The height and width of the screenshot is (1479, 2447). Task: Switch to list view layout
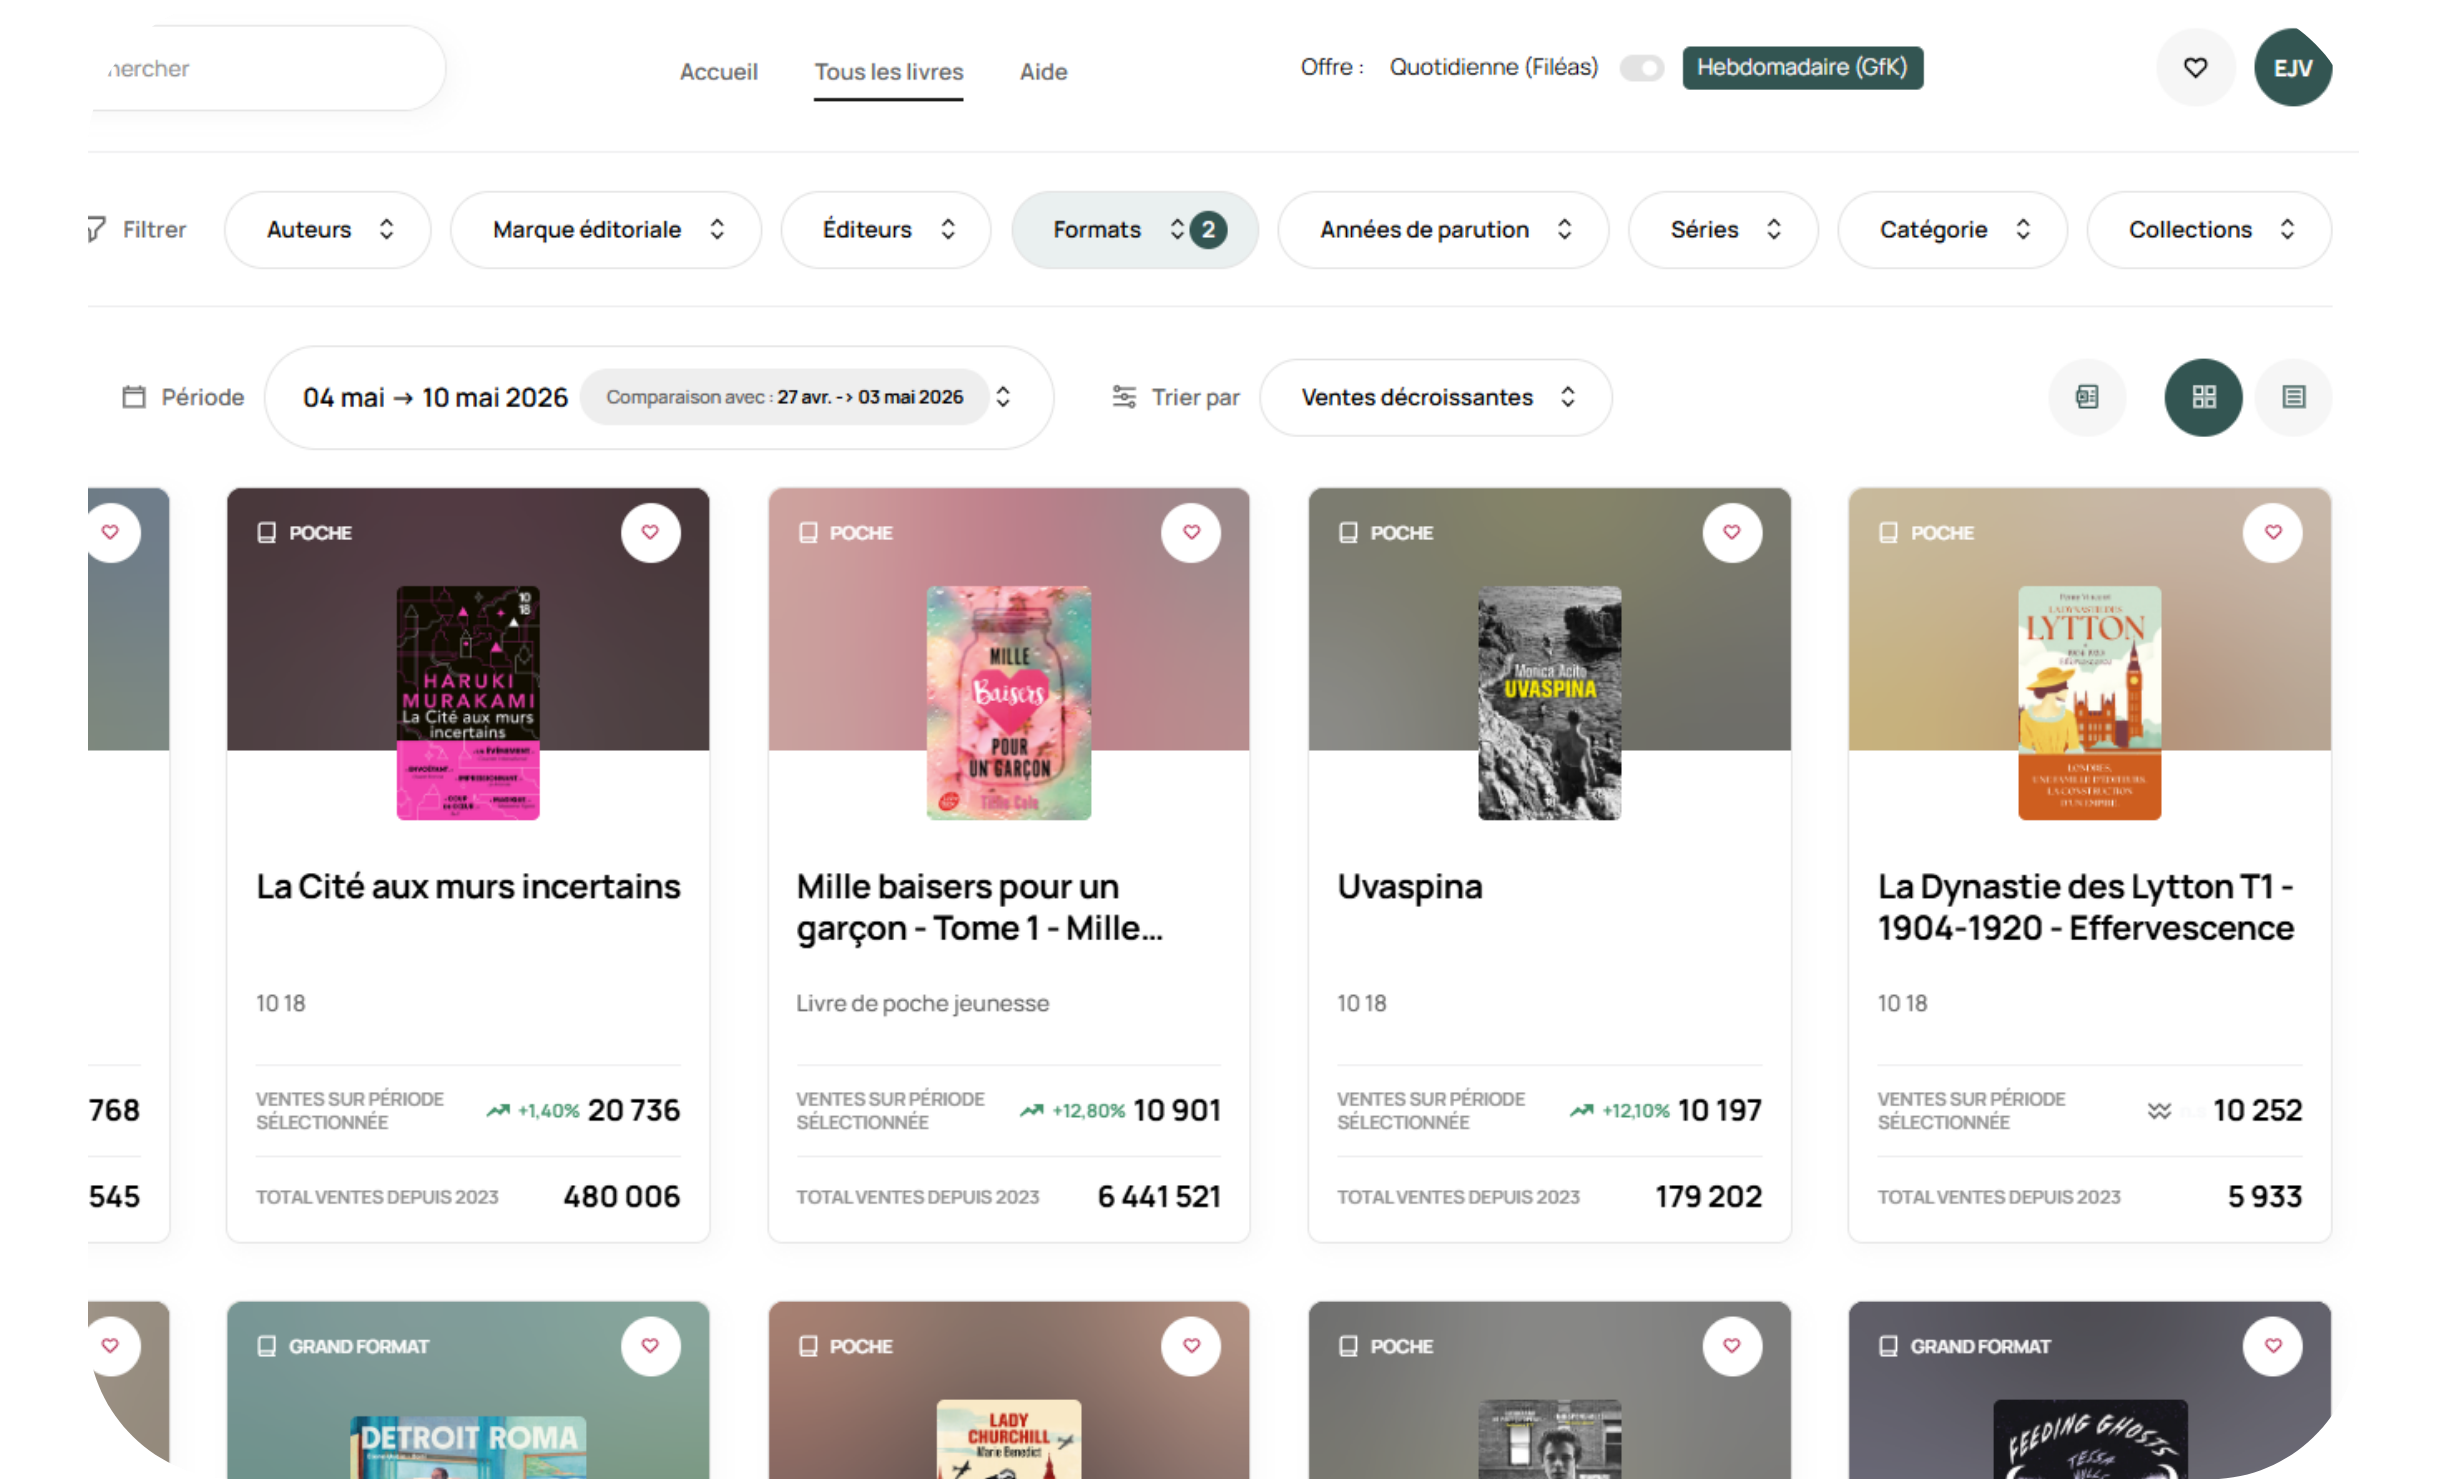[2293, 397]
